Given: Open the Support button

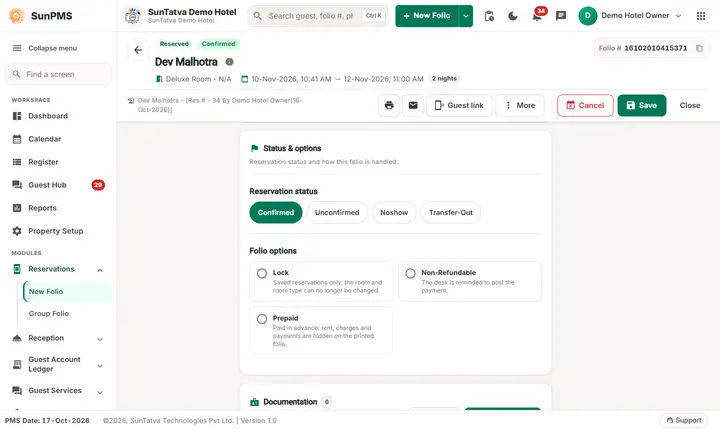Looking at the screenshot, I should [x=684, y=420].
